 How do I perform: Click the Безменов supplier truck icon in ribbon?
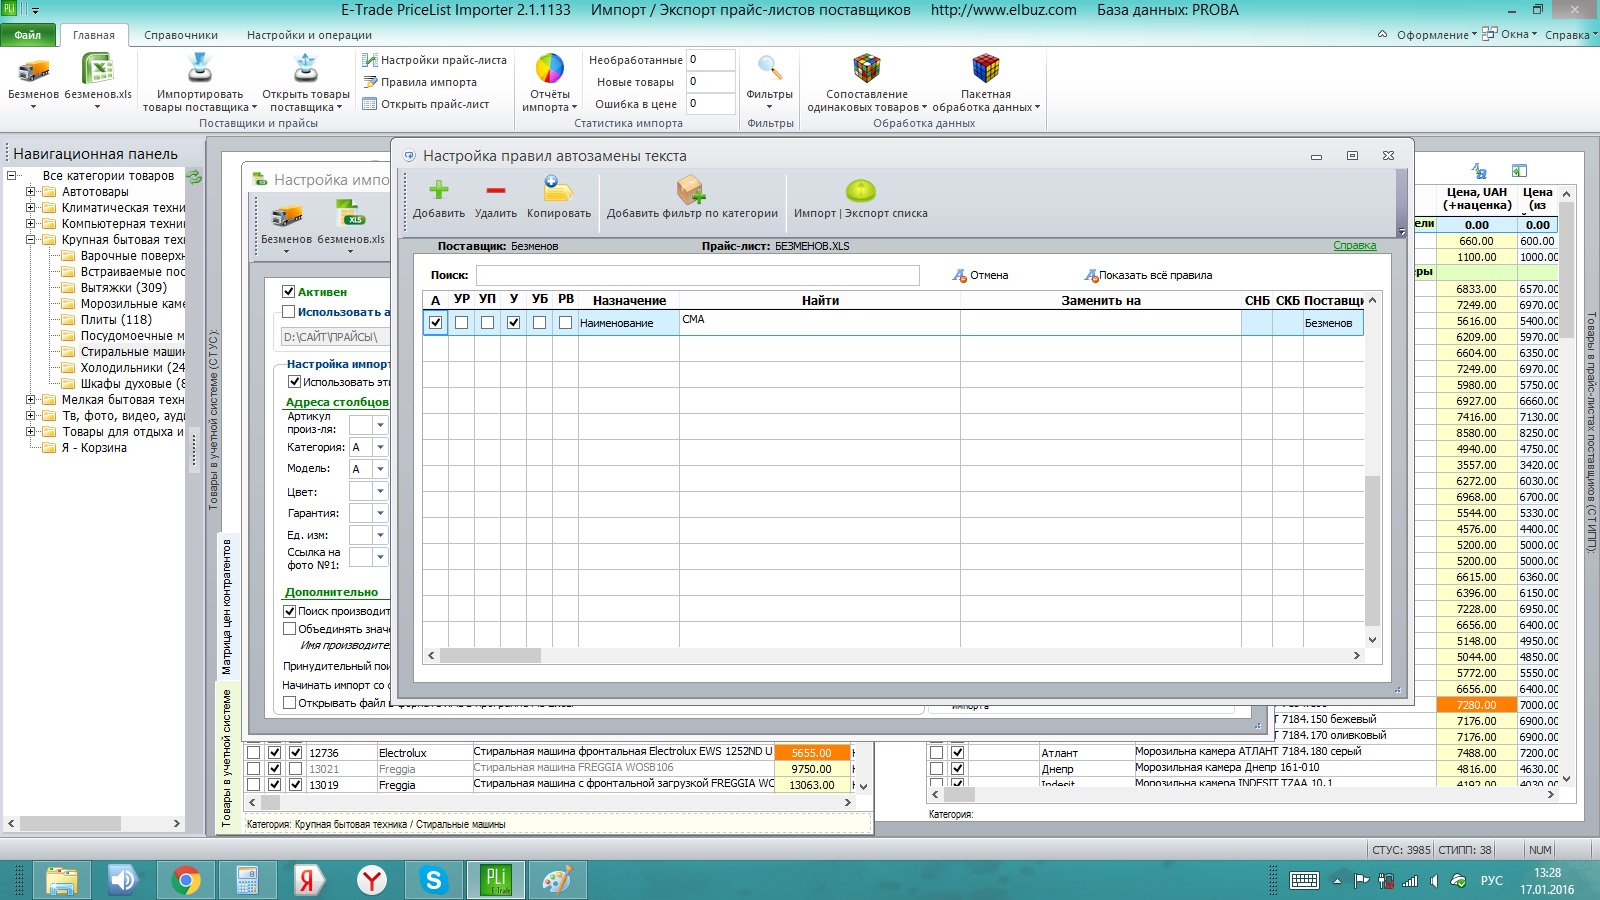tap(33, 69)
